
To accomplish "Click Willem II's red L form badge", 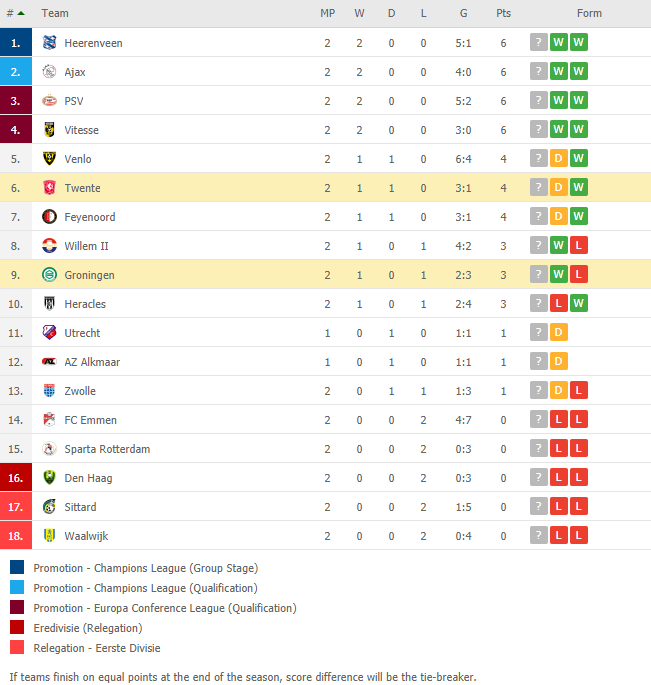I will [578, 245].
